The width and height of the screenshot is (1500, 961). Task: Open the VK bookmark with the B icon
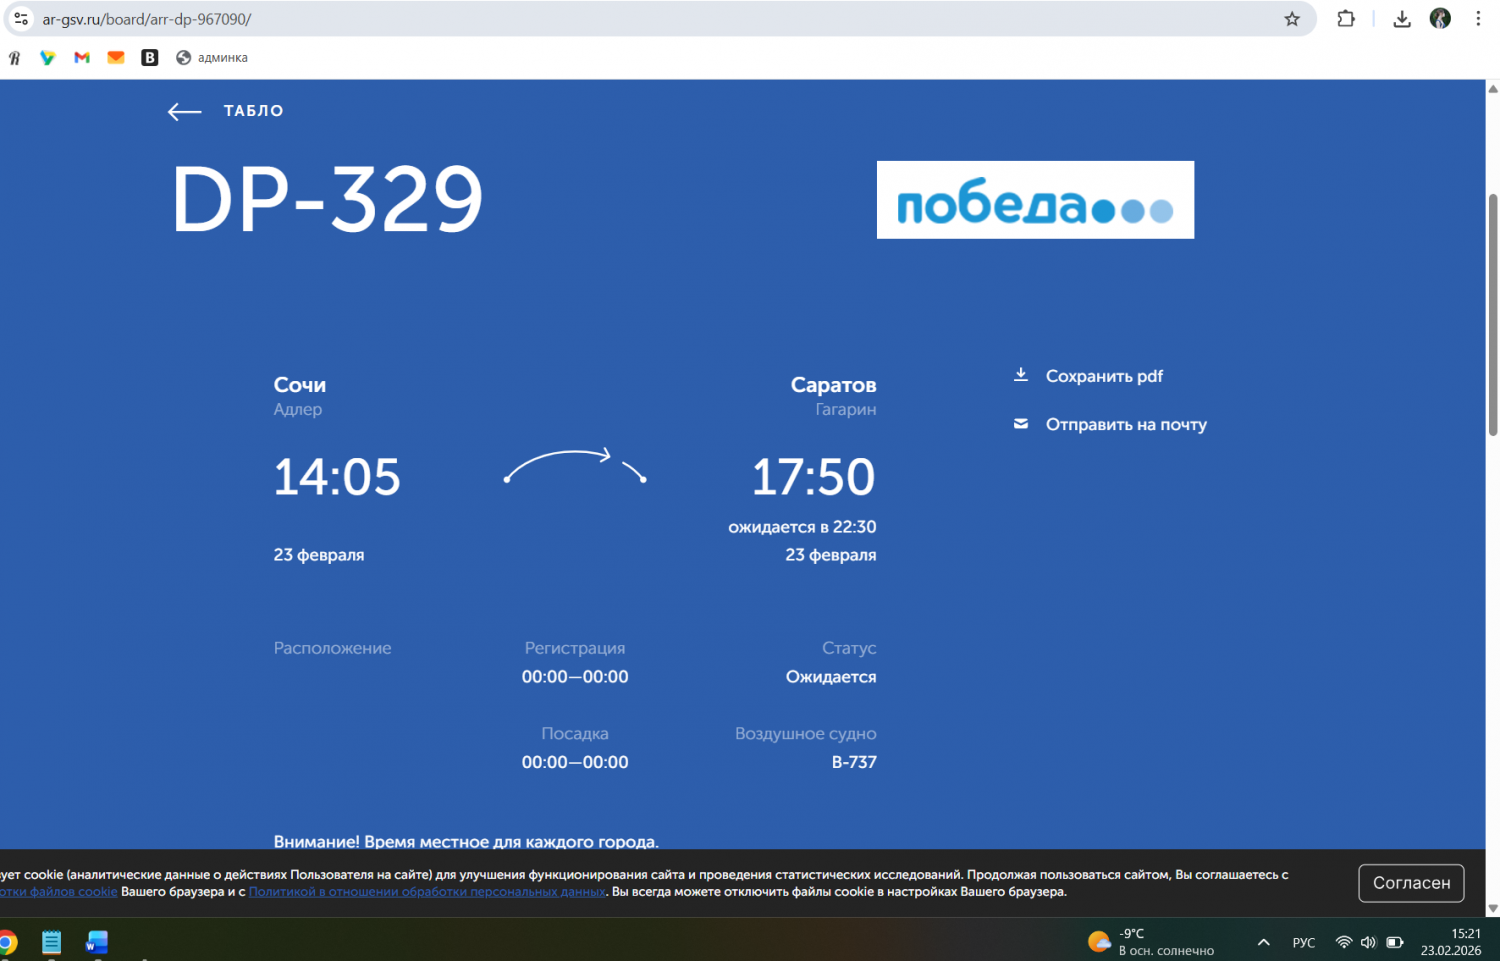[x=150, y=58]
